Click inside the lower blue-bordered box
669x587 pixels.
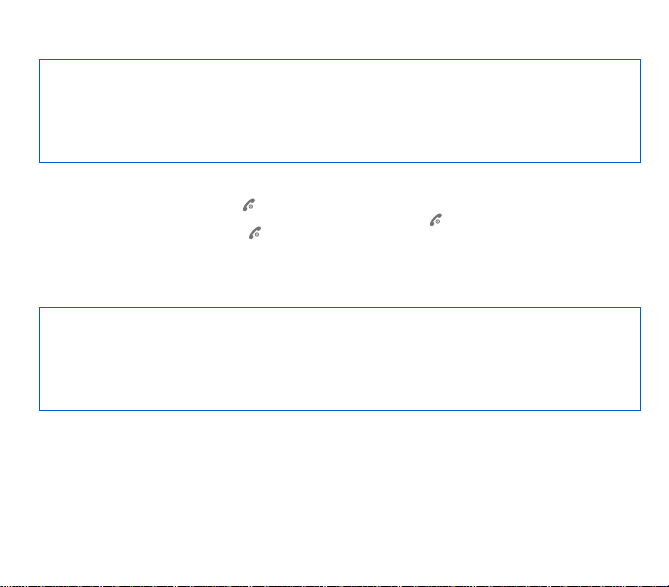(340, 359)
